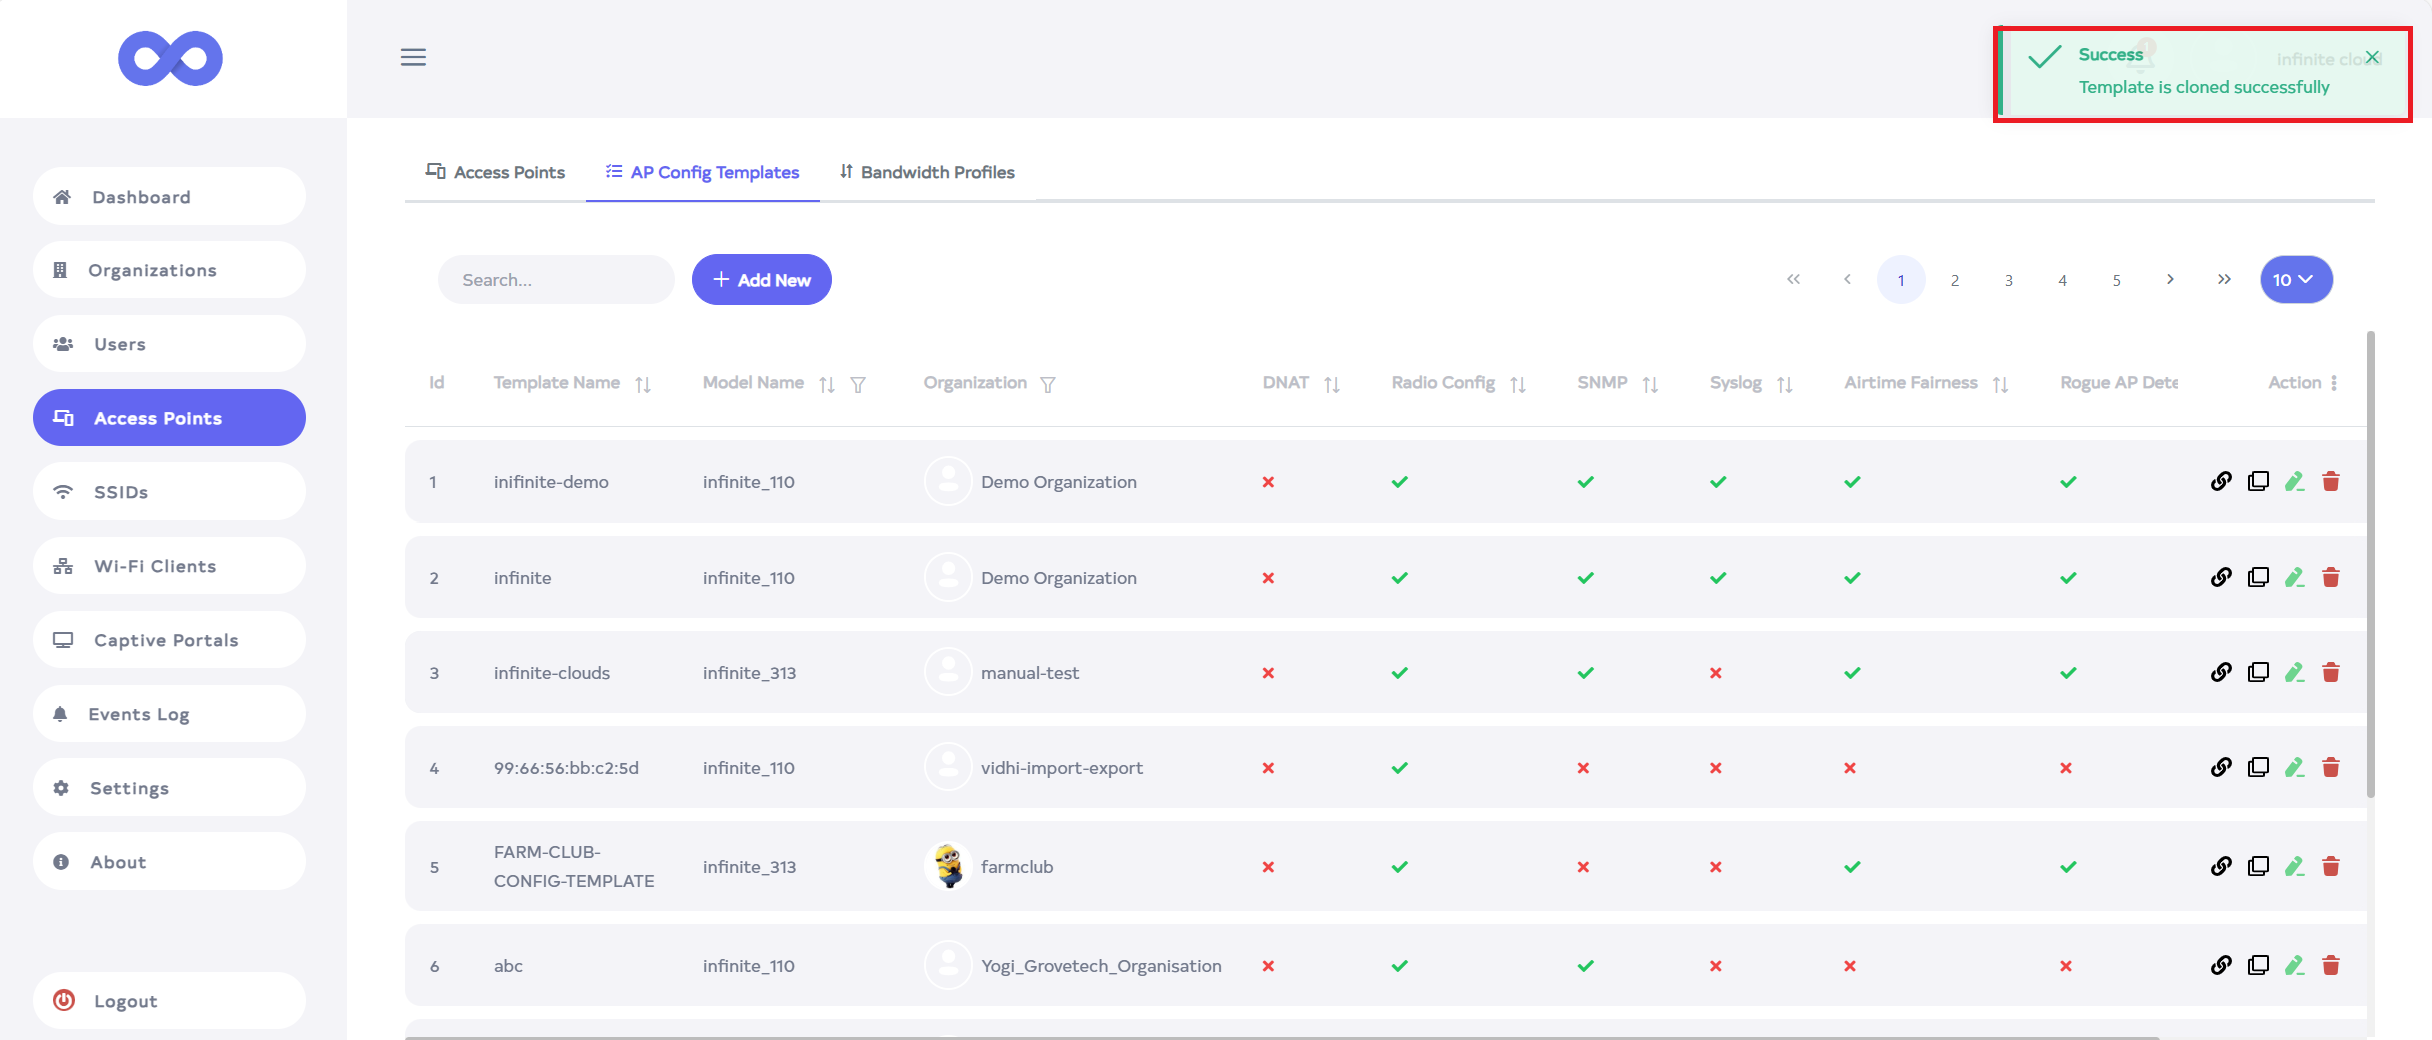The height and width of the screenshot is (1040, 2432).
Task: Open Action column three-dot options
Action: [x=2334, y=383]
